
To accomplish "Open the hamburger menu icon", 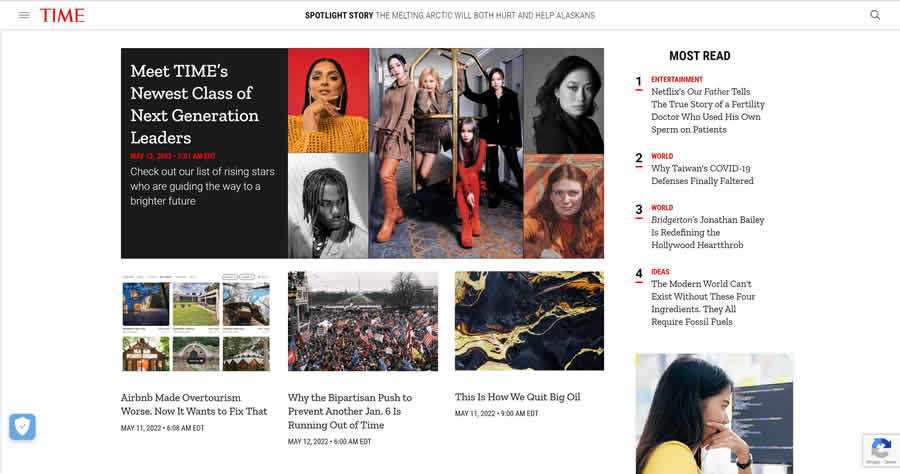I will (24, 15).
